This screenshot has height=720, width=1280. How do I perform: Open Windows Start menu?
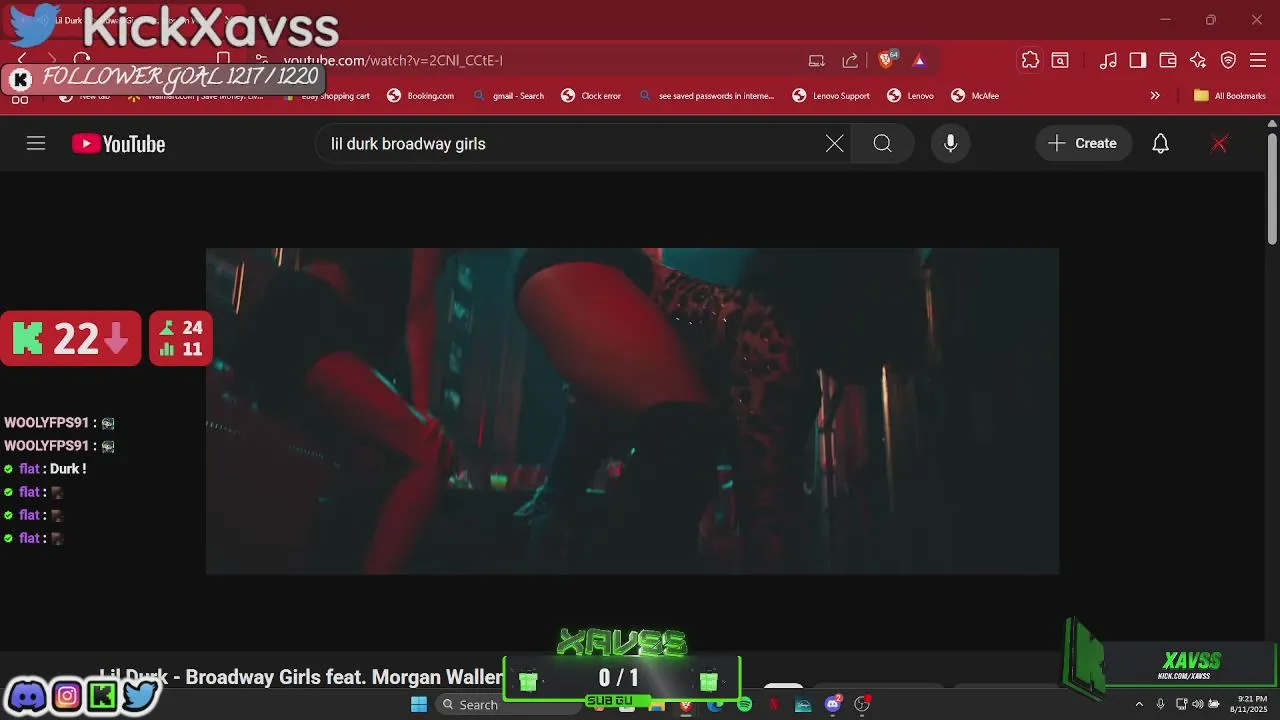point(419,705)
